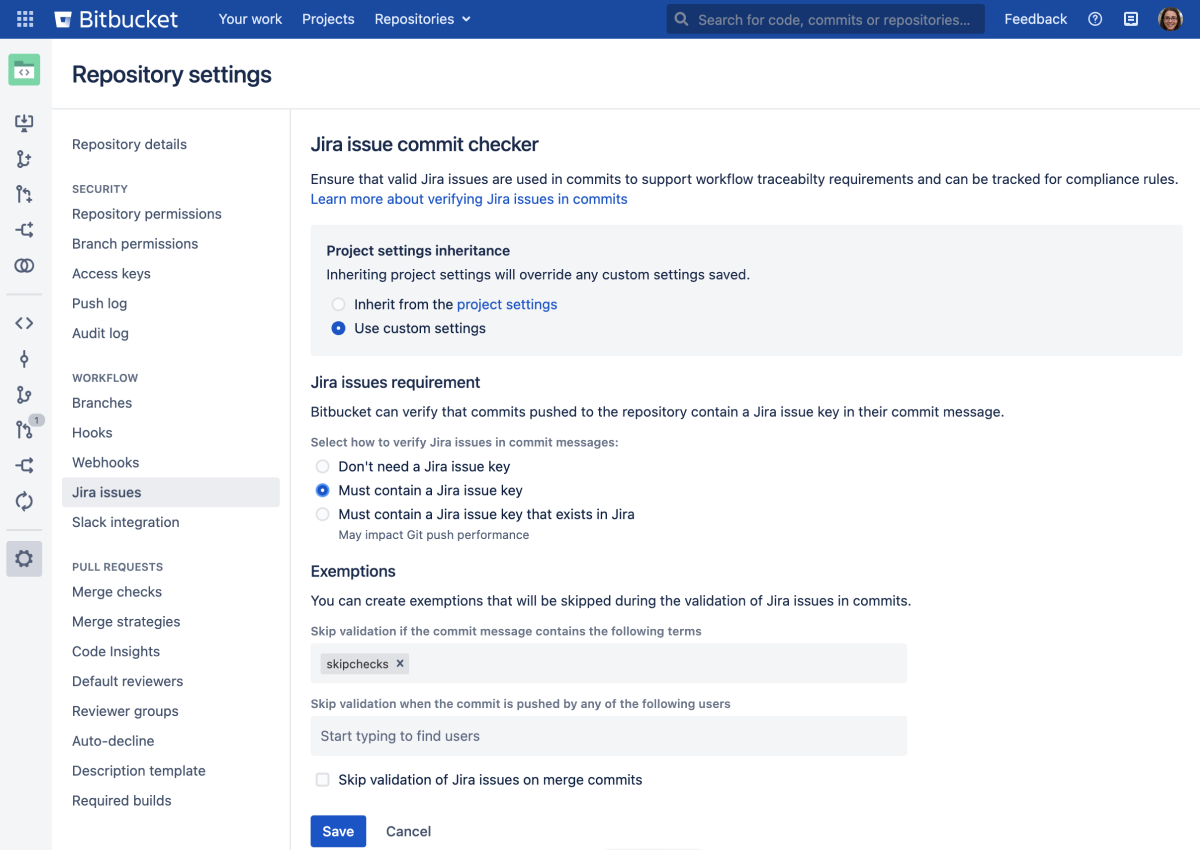Open Your work in top navigation
Viewport: 1200px width, 850px height.
(x=250, y=19)
